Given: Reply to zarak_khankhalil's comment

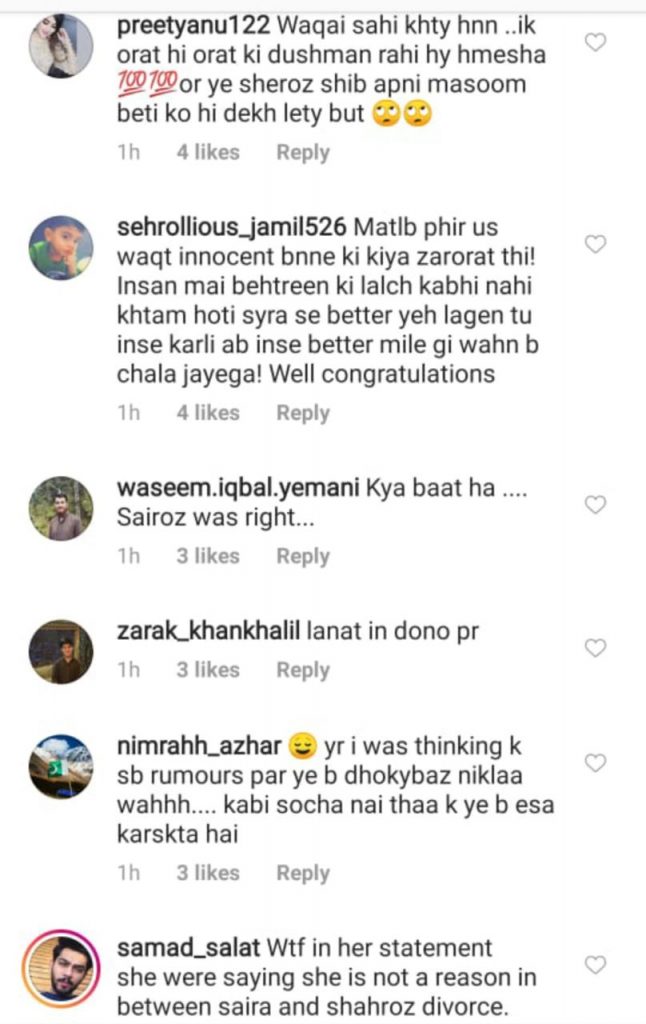Looking at the screenshot, I should (303, 671).
